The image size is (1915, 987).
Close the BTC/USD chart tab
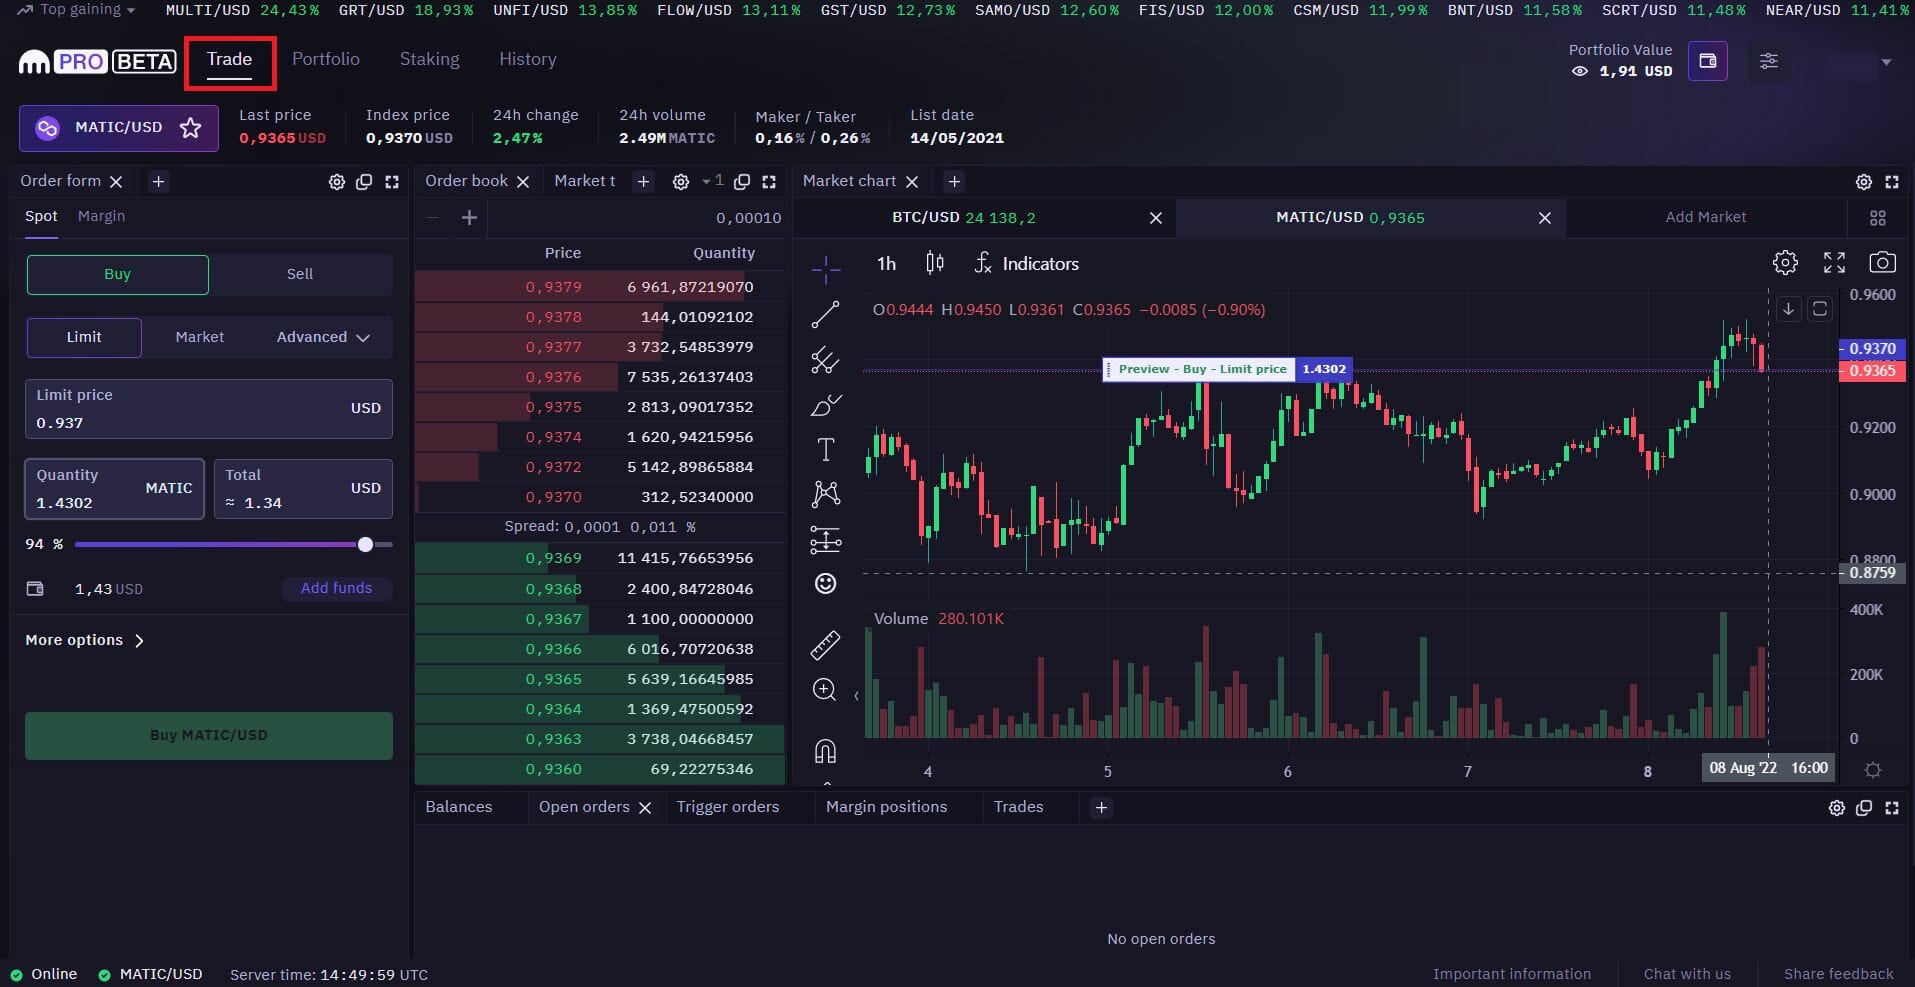click(1156, 218)
